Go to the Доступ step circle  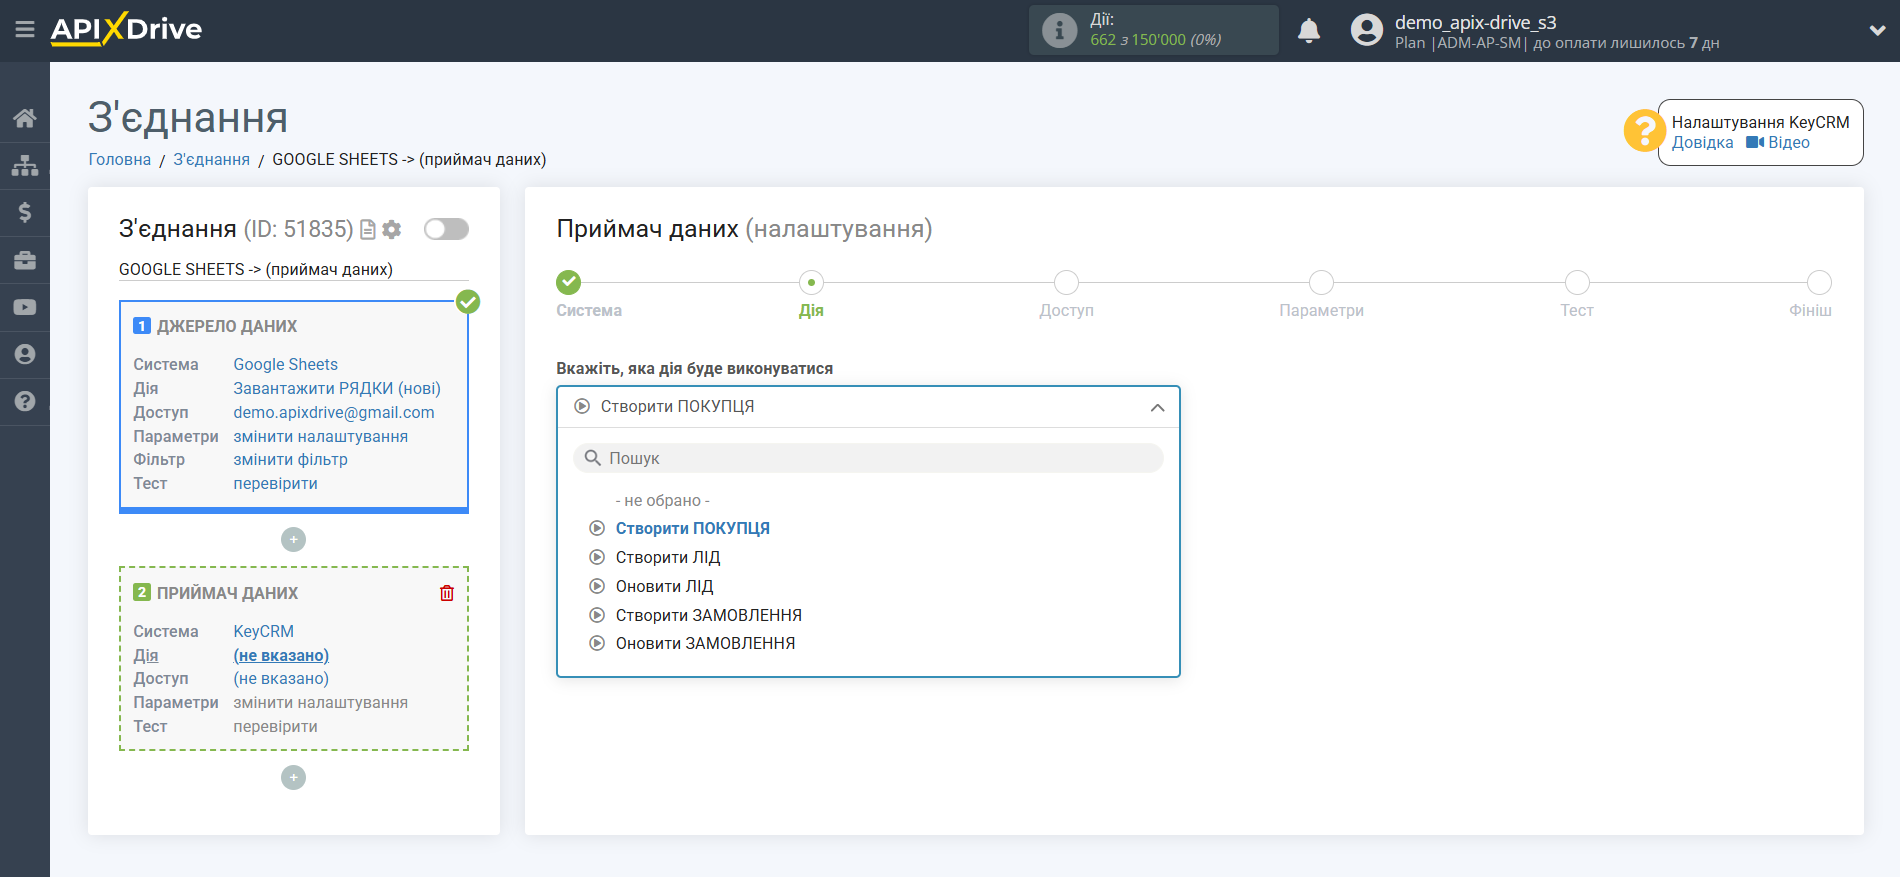tap(1066, 282)
